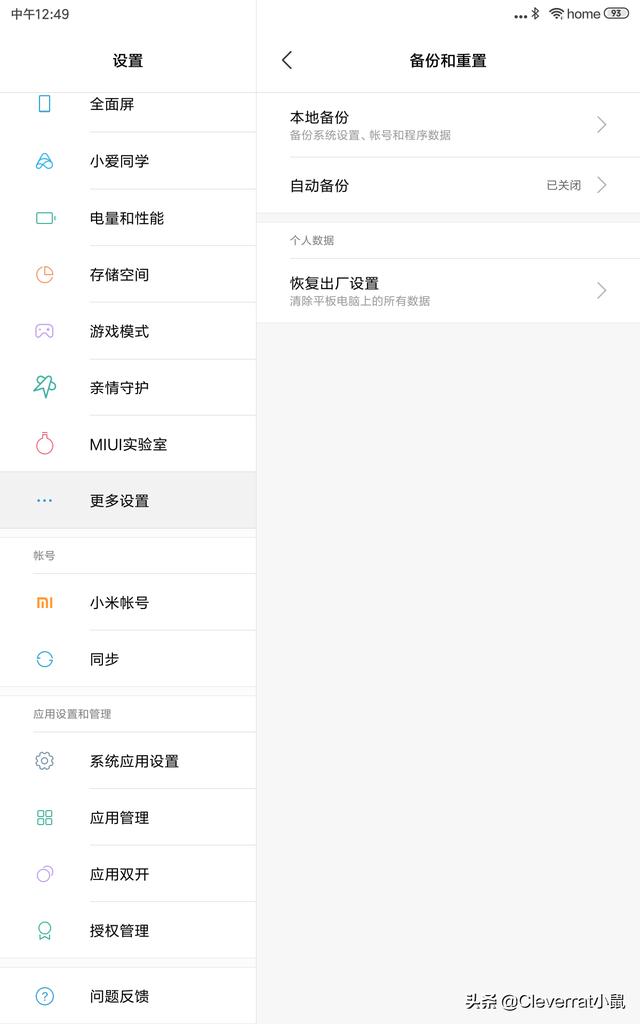Open 授权管理 settings entry

(x=128, y=930)
